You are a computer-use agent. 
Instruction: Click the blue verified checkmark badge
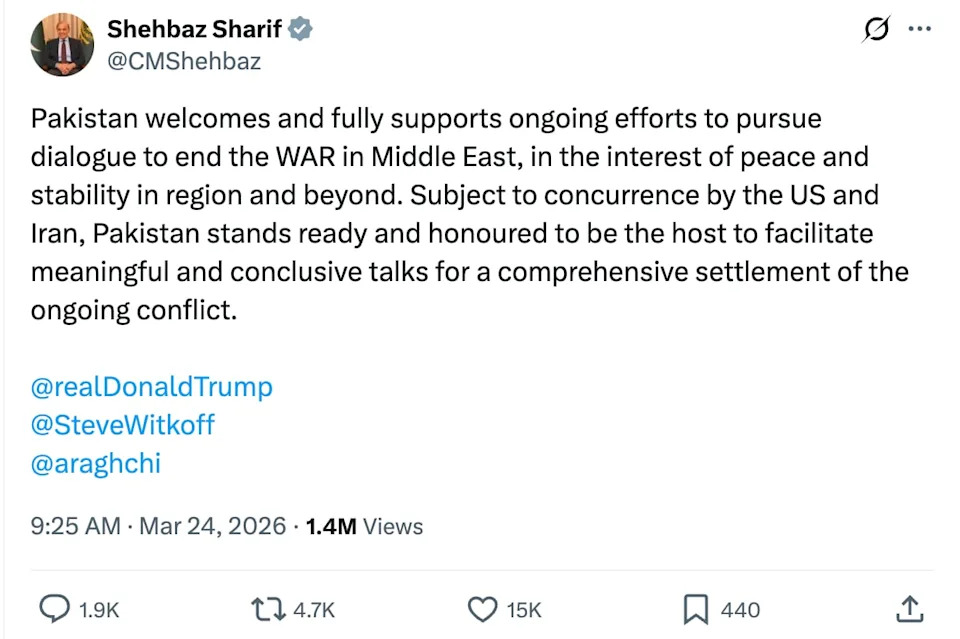301,30
